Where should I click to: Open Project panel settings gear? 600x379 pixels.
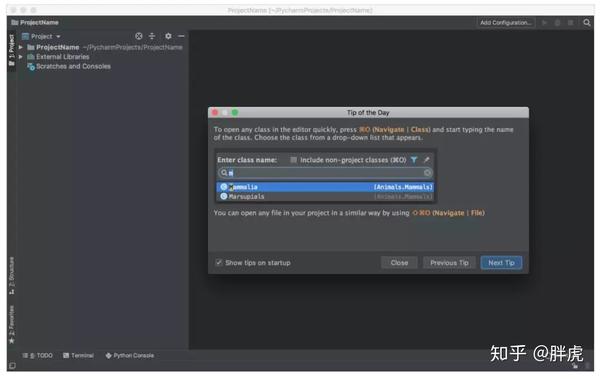[x=168, y=36]
